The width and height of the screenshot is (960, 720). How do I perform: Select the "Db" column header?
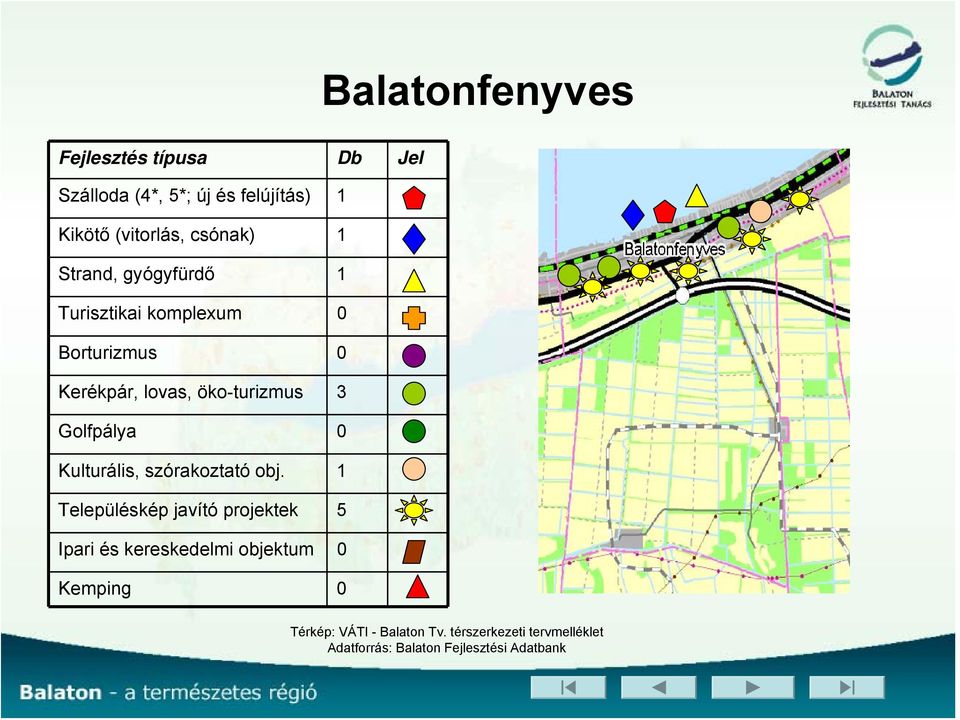(x=350, y=158)
